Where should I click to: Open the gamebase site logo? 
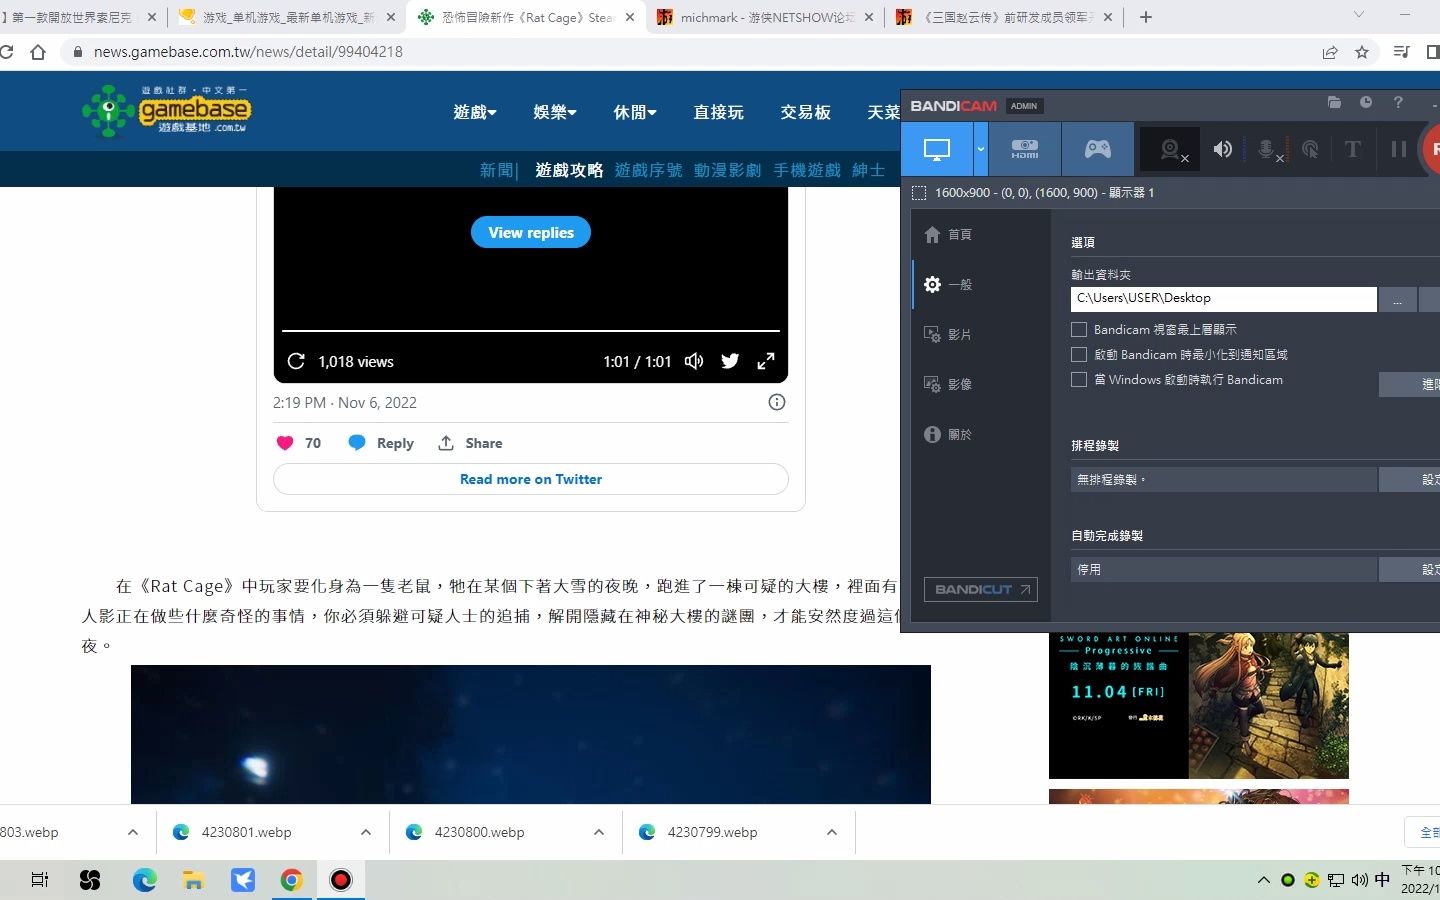click(x=166, y=110)
